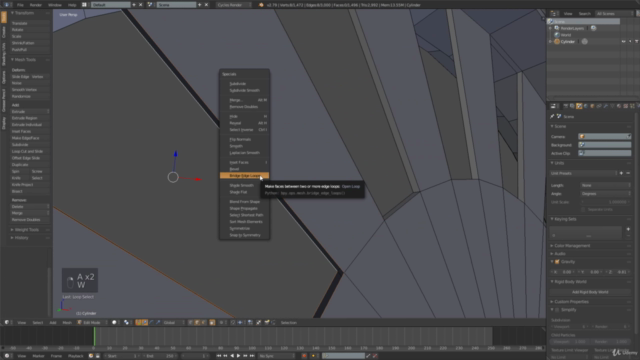The height and width of the screenshot is (360, 640).
Task: Open the Object properties tab icon
Action: tap(592, 106)
